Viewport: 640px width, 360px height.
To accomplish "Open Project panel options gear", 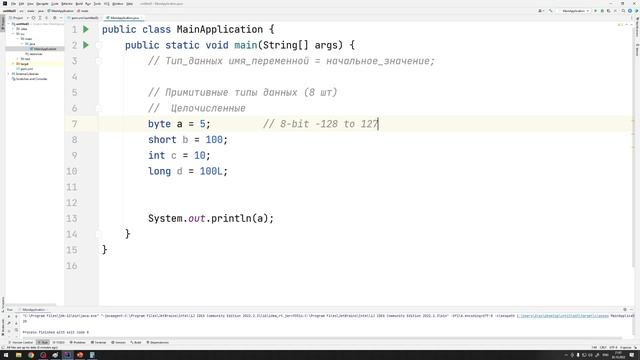I will (x=55, y=18).
